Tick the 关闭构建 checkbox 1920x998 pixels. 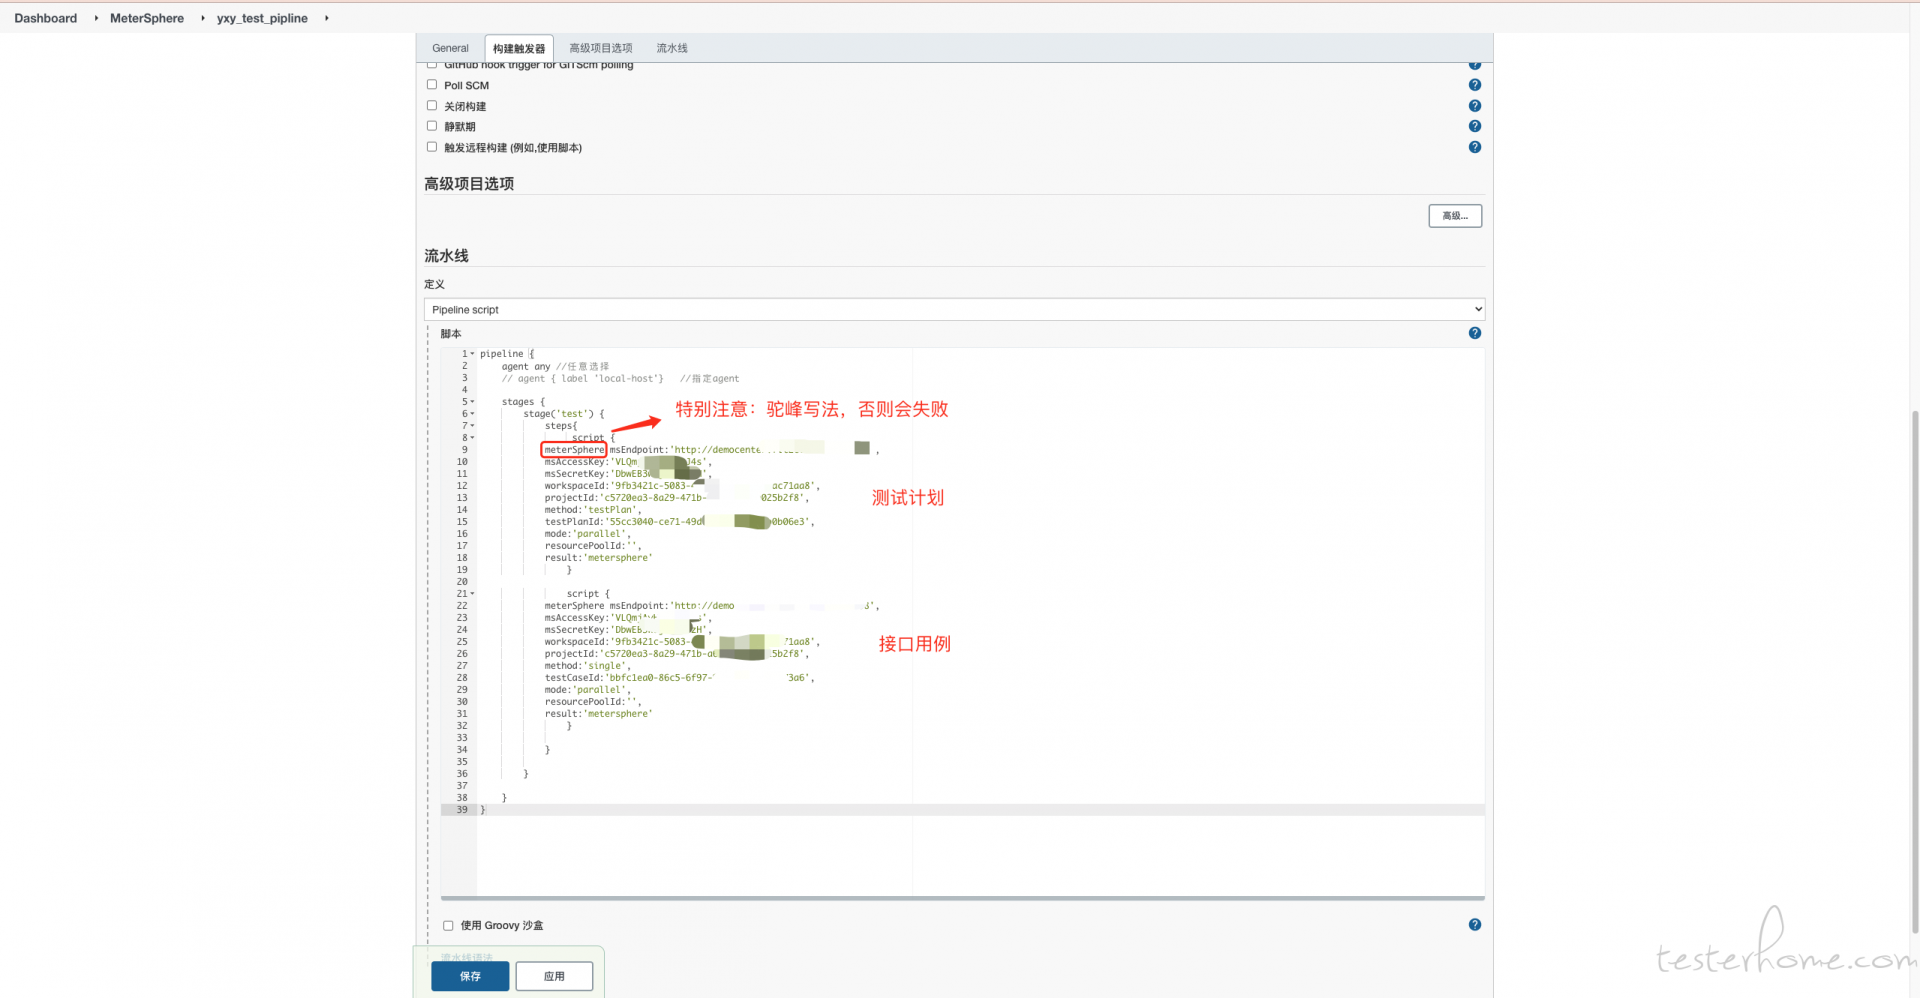point(432,106)
